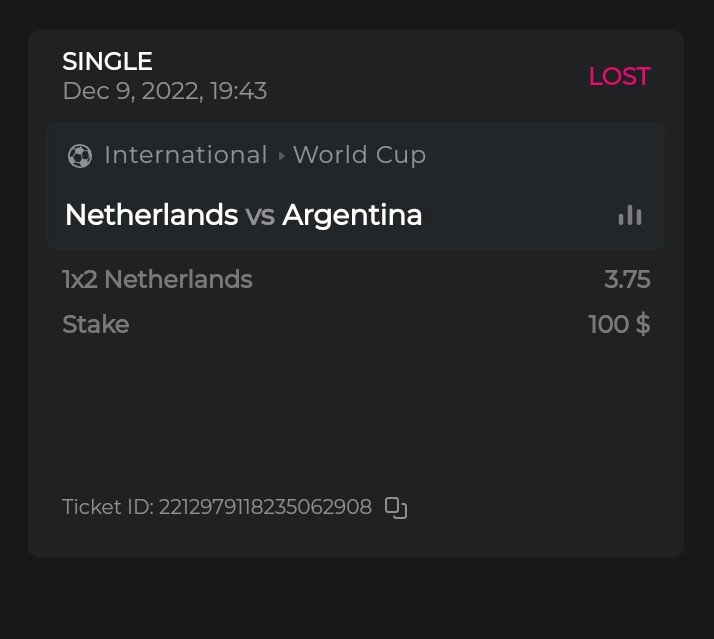Click the empty area below Stake row
This screenshot has width=714, height=639.
pyautogui.click(x=355, y=410)
